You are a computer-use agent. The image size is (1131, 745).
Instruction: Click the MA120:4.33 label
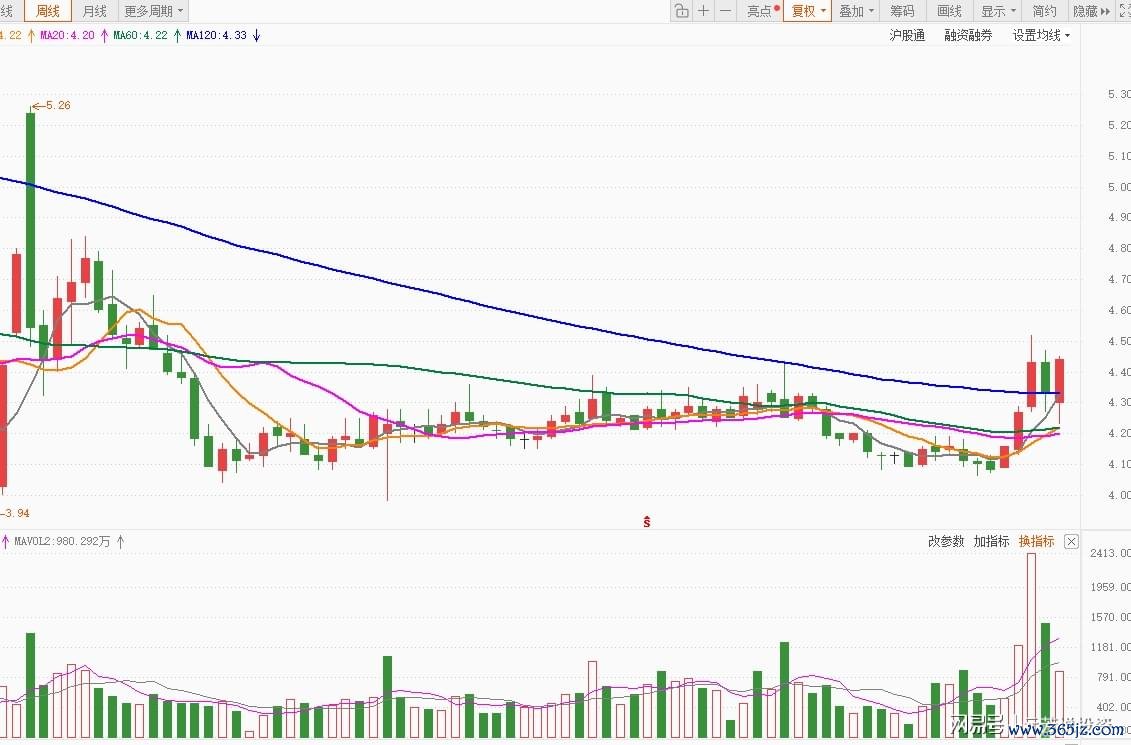216,35
